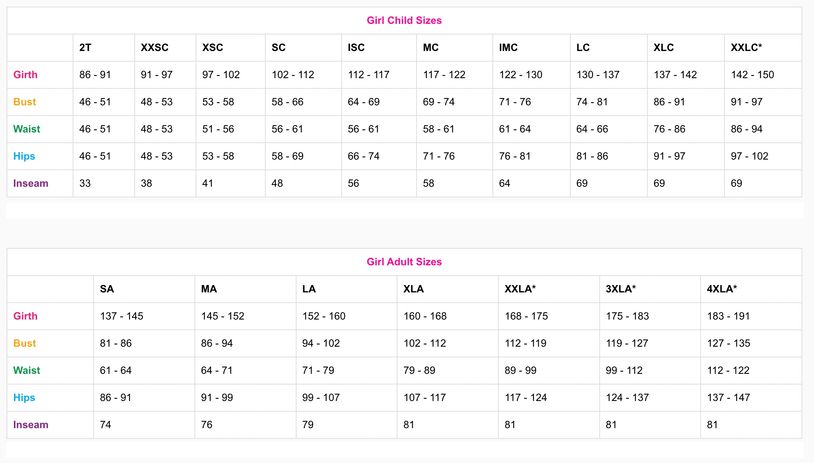Click the purple Inseam label in adult table
Viewport: 814px width, 463px height.
31,425
